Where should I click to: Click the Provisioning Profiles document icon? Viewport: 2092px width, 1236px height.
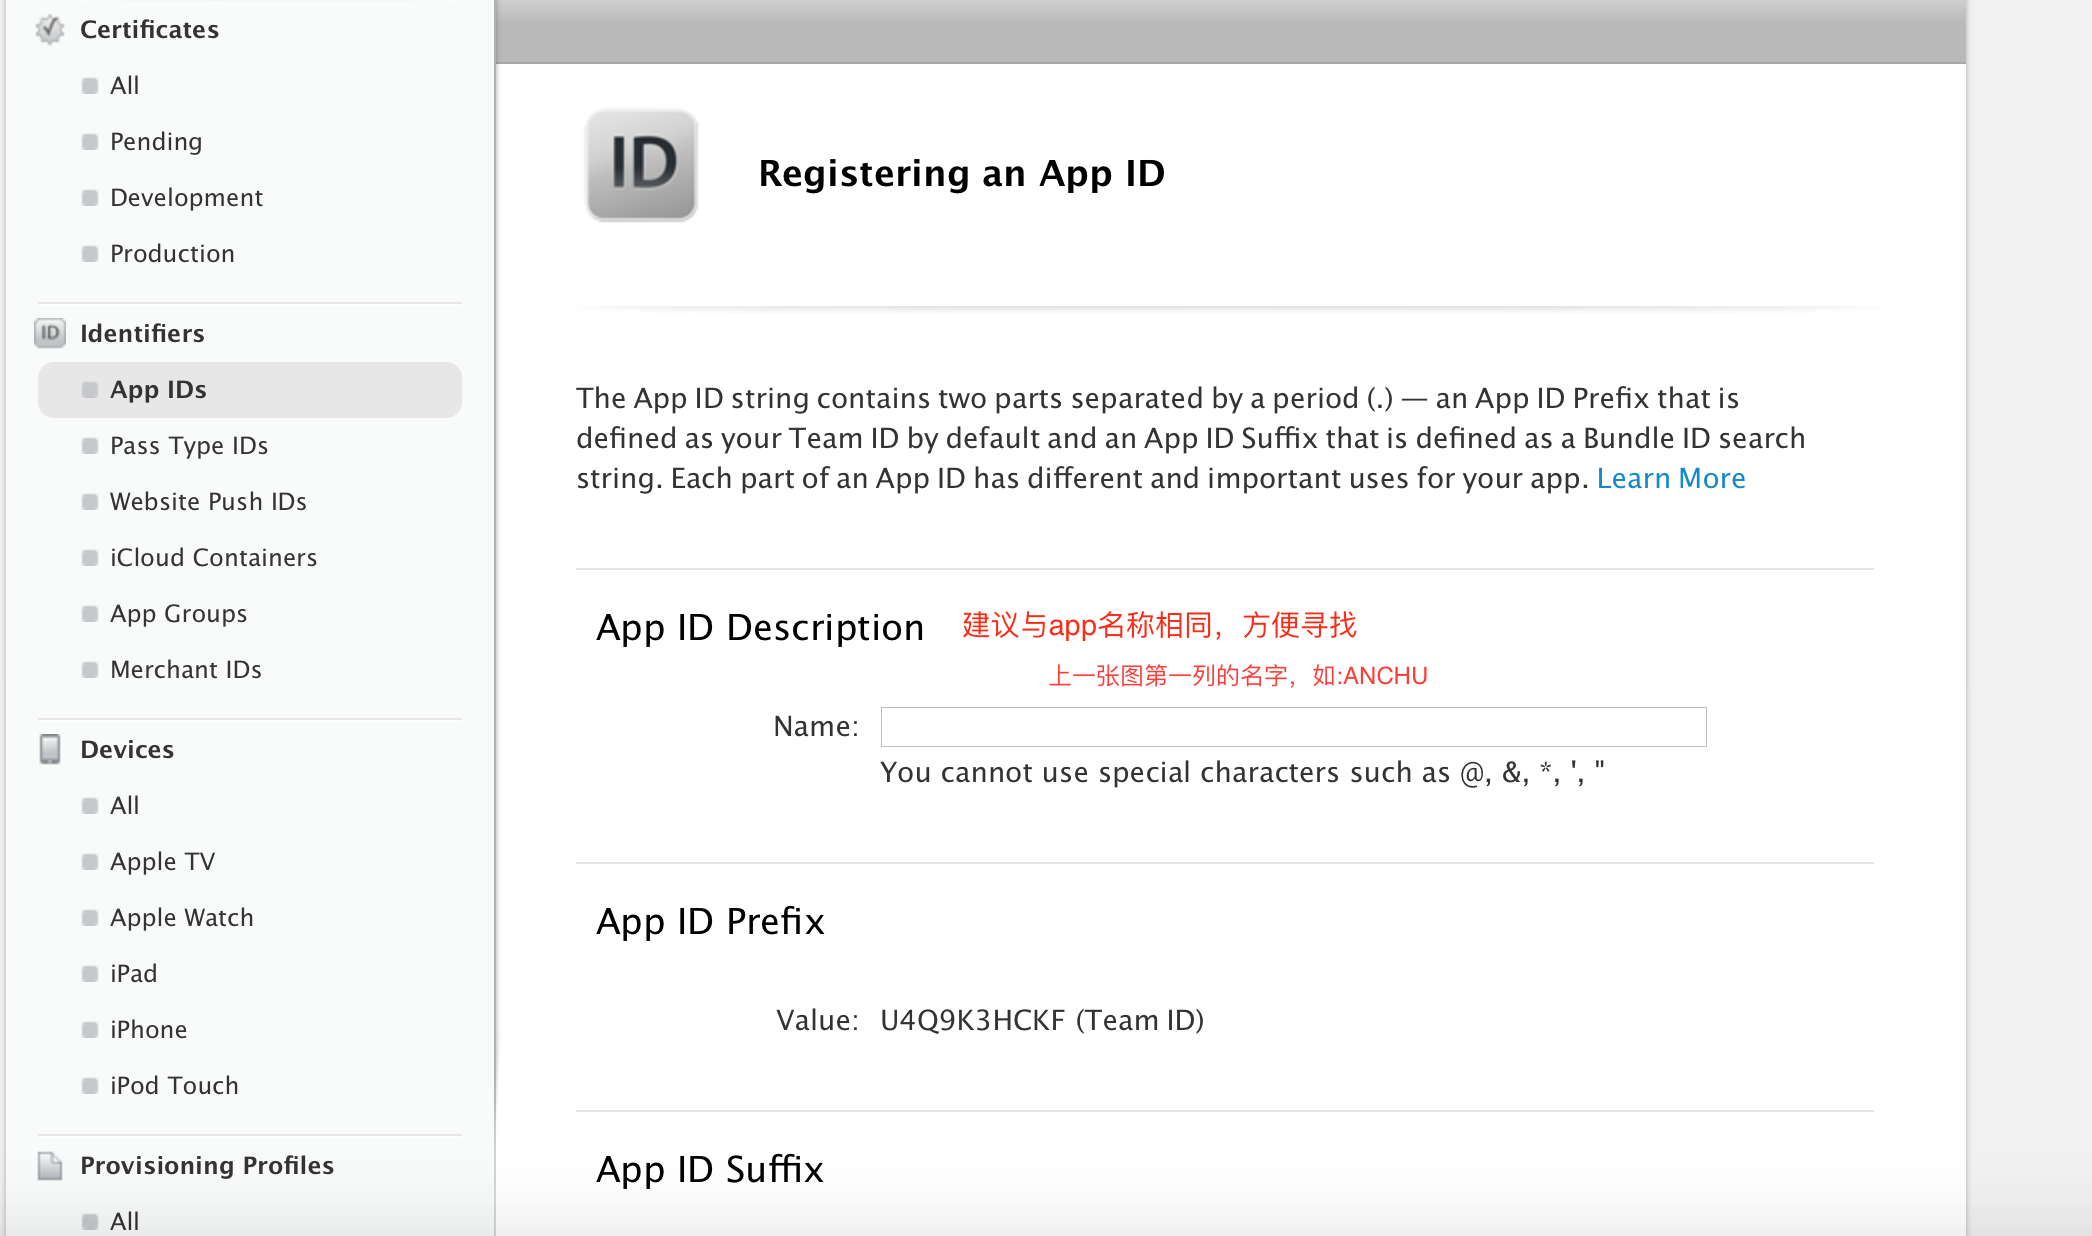(50, 1165)
